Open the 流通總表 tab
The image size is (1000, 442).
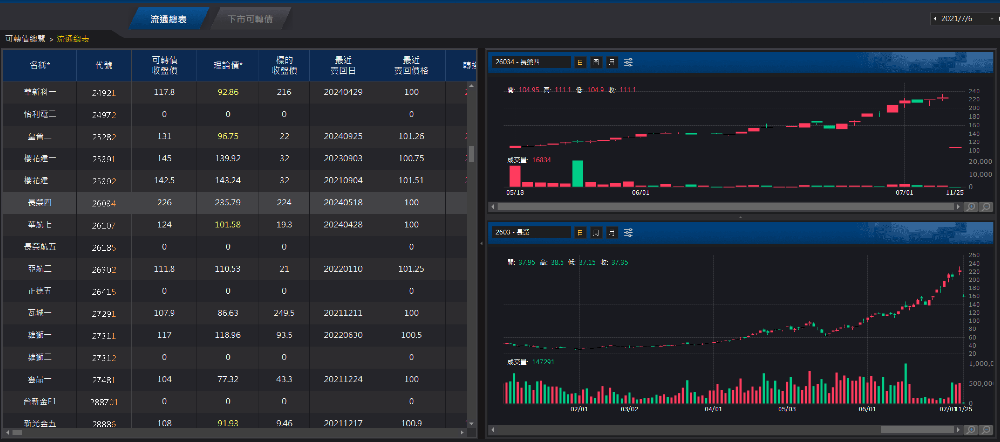[168, 19]
